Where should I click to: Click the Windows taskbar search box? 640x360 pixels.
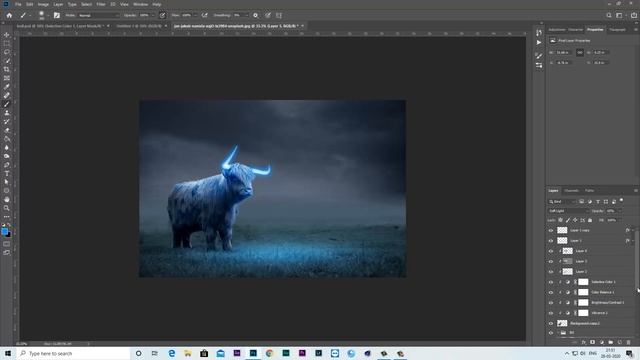[x=73, y=353]
